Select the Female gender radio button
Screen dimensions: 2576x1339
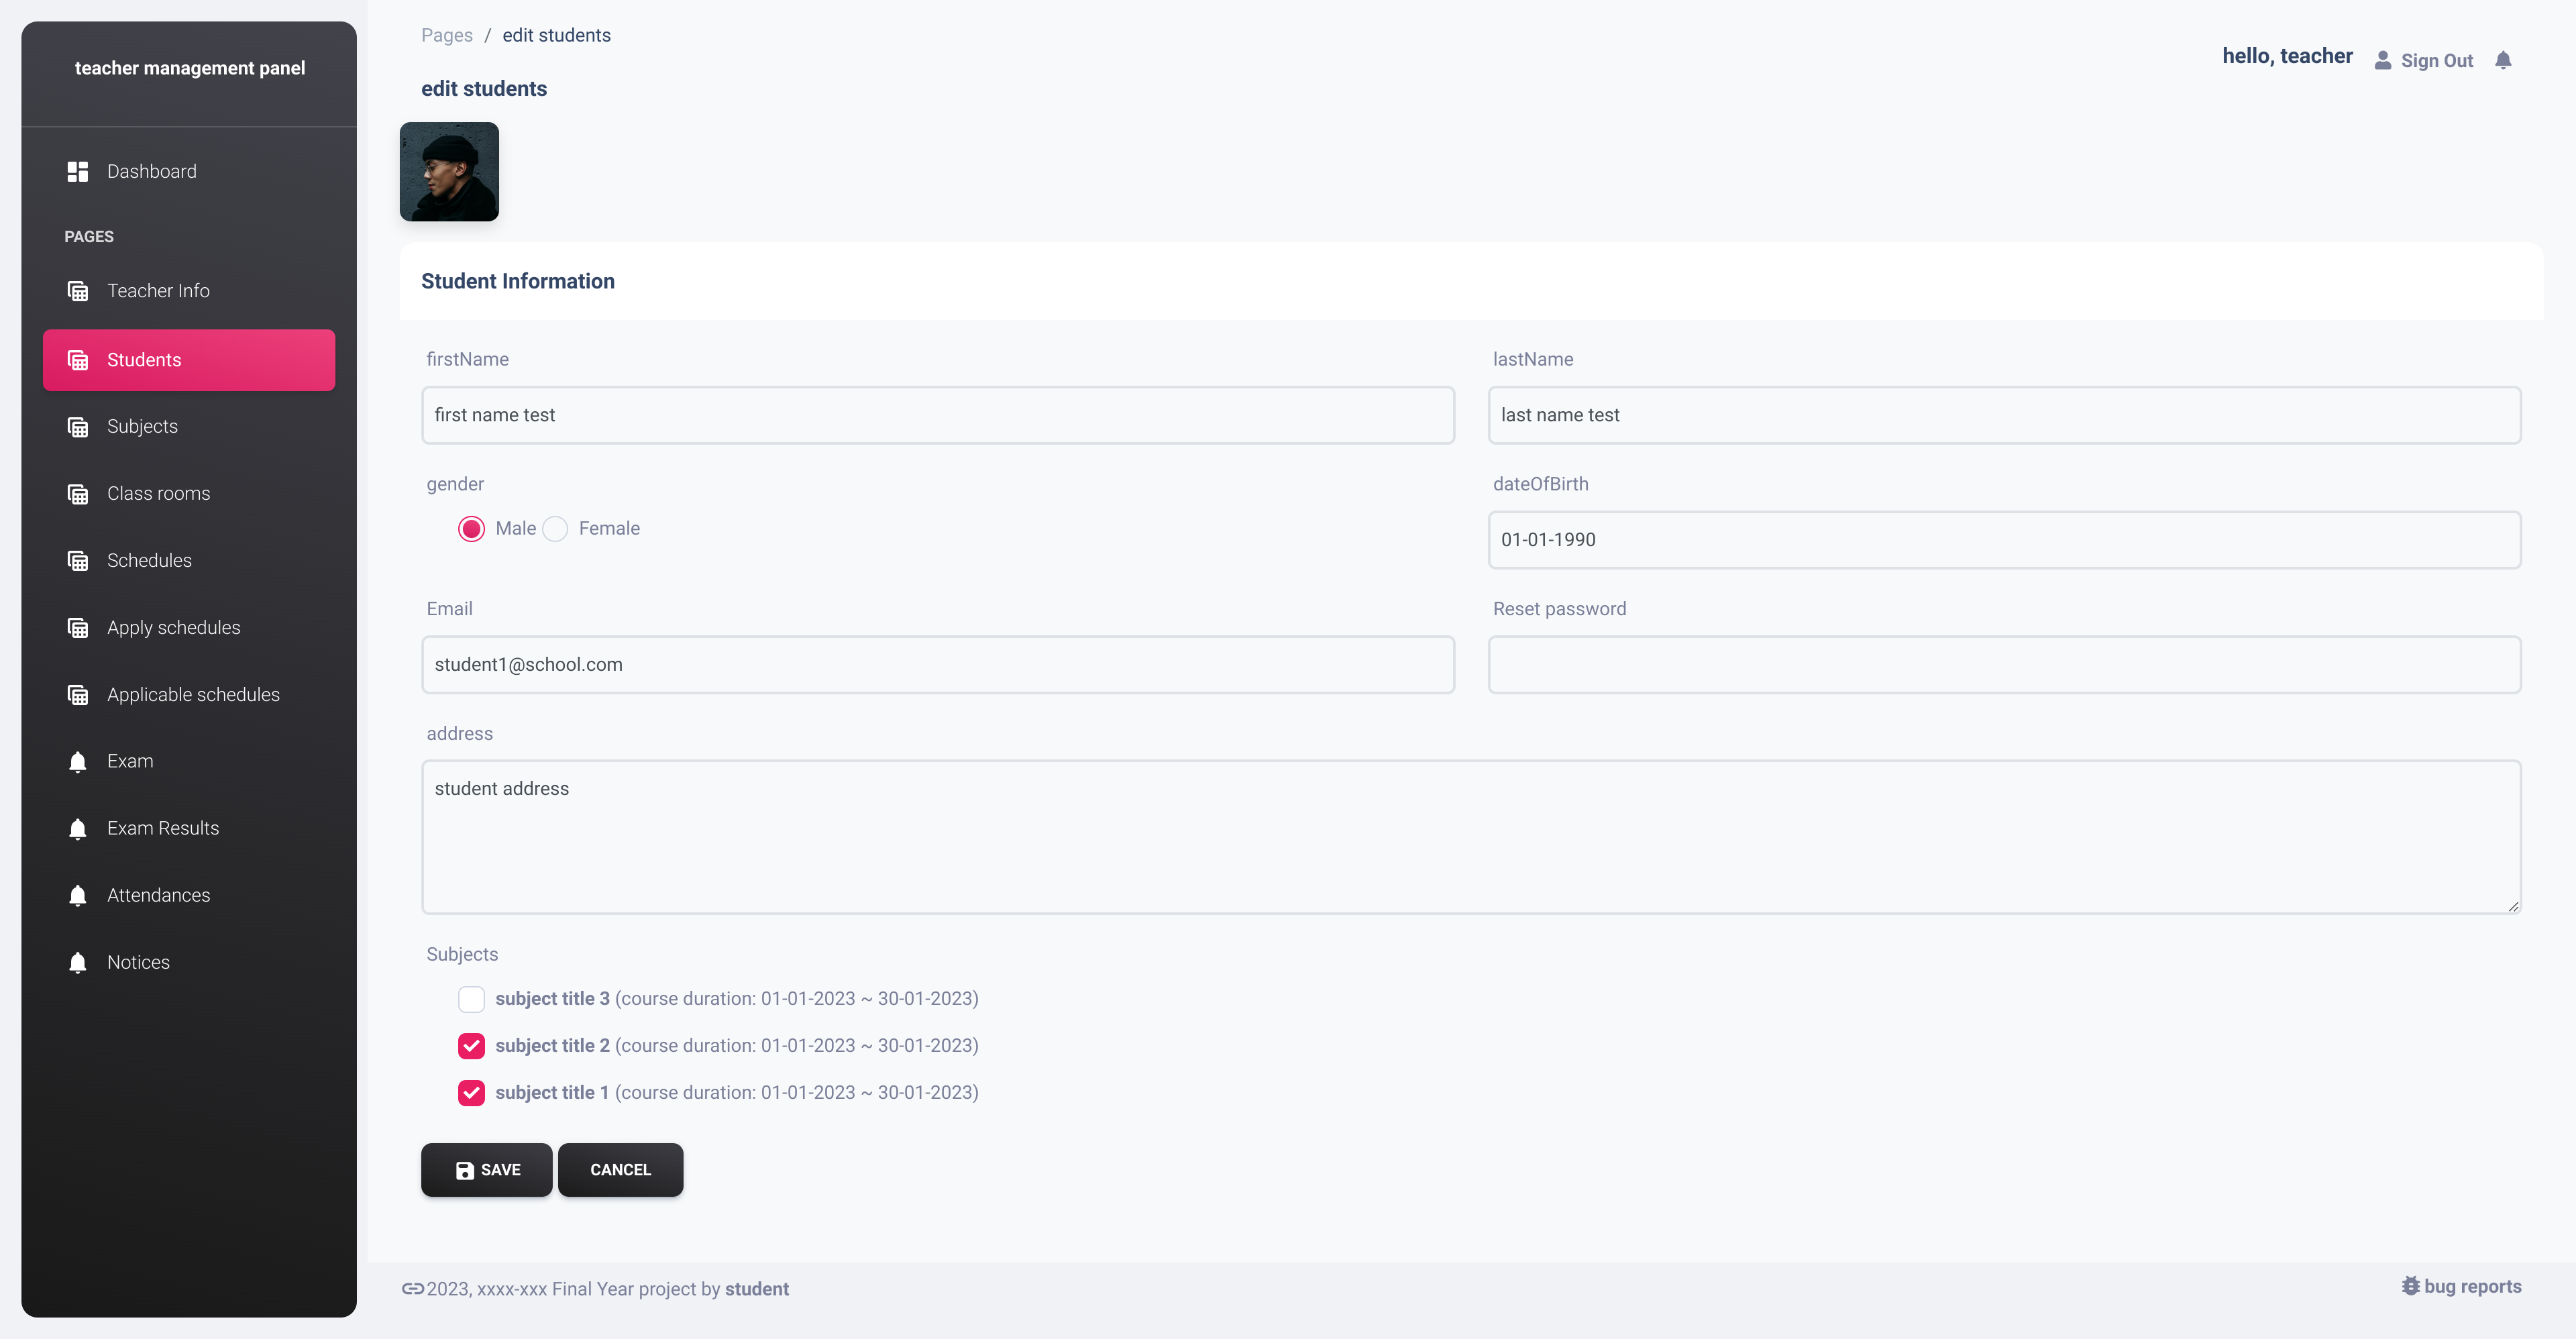pyautogui.click(x=555, y=529)
